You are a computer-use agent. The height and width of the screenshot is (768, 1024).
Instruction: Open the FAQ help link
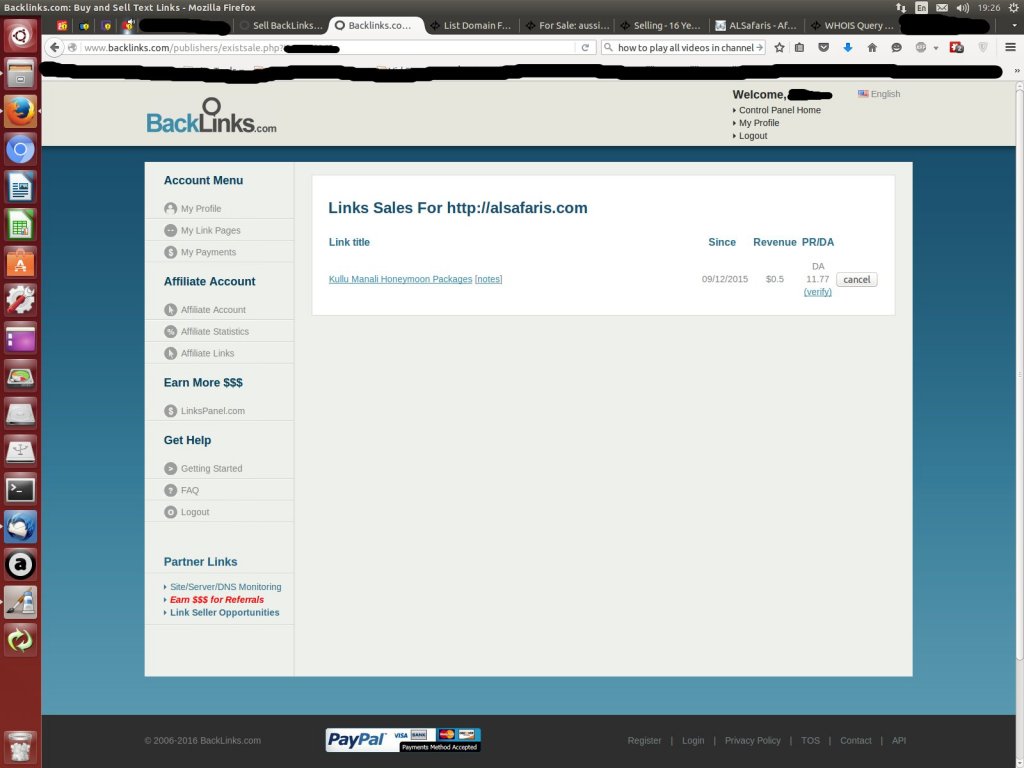[190, 490]
